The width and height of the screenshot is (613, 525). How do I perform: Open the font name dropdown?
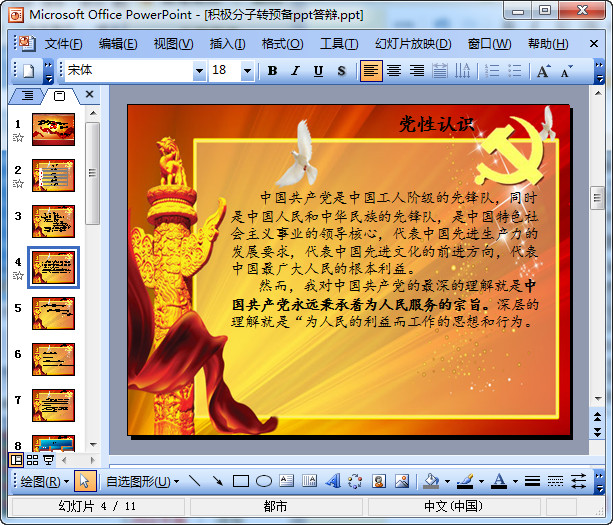tap(199, 71)
